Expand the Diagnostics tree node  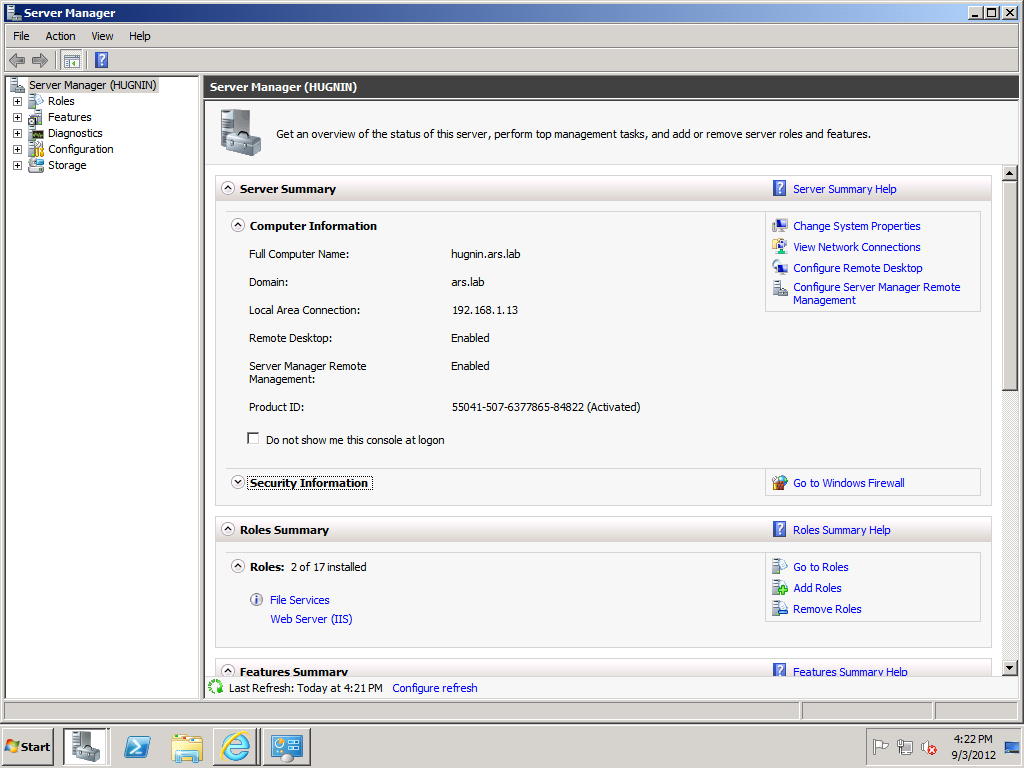click(x=18, y=133)
